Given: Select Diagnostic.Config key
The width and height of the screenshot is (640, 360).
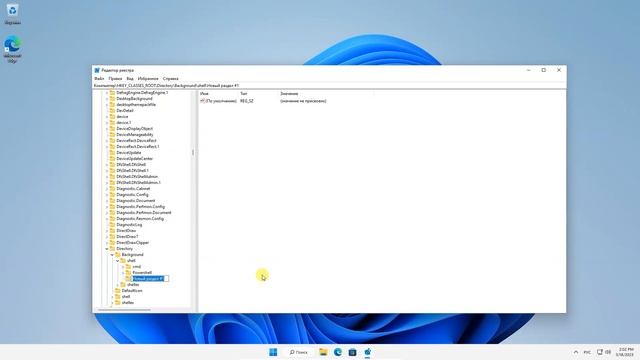Looking at the screenshot, I should (x=132, y=195).
